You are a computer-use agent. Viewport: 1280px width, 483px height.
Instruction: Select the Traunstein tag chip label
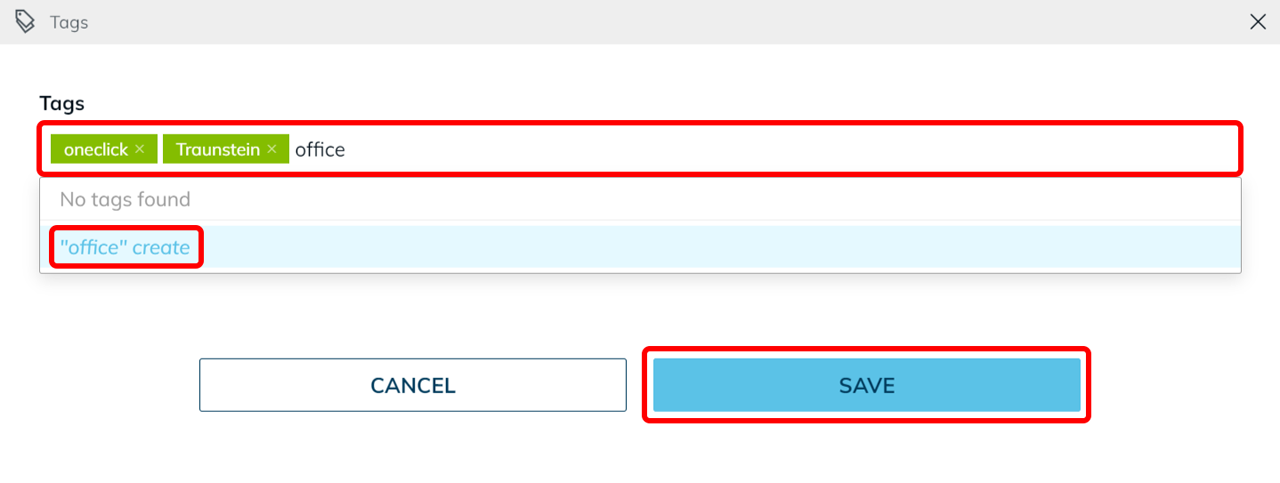click(x=218, y=149)
